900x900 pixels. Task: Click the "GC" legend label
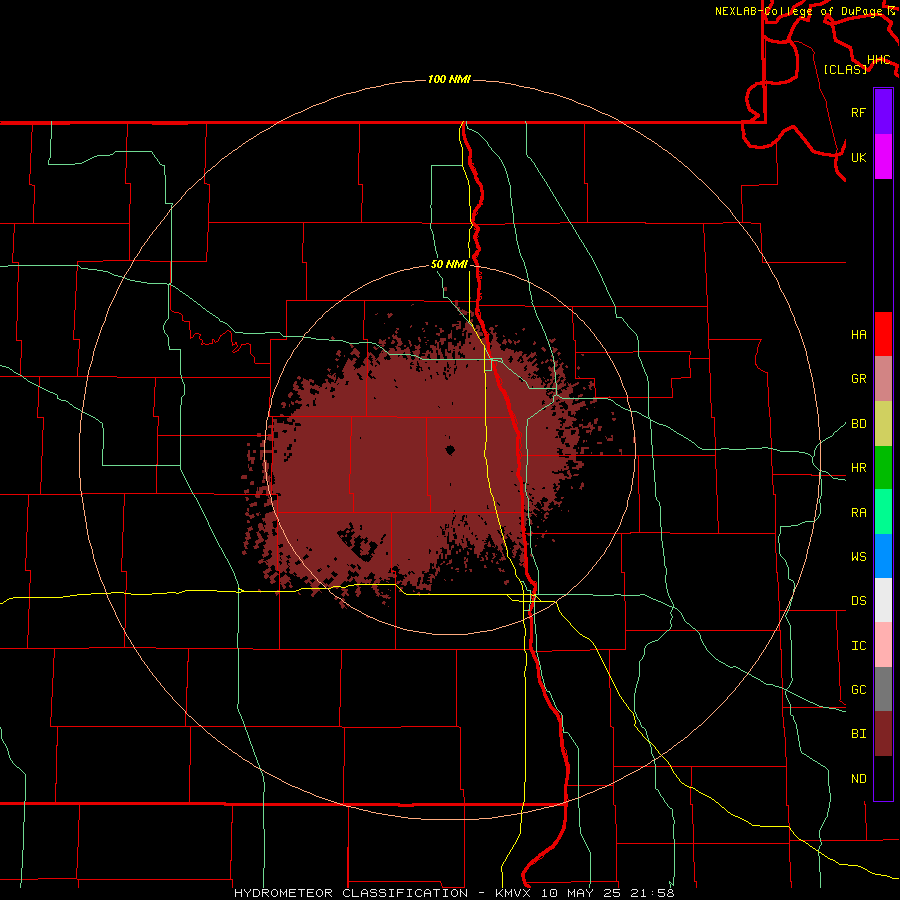(x=858, y=690)
